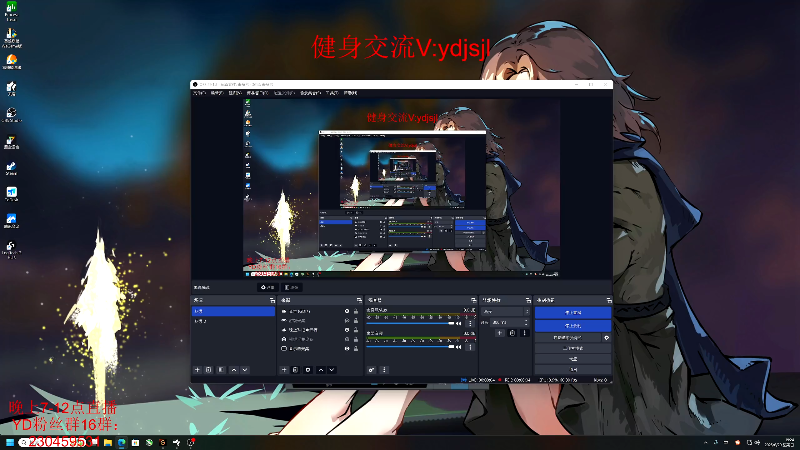
Task: Toggle lock on the first source
Action: tap(356, 311)
